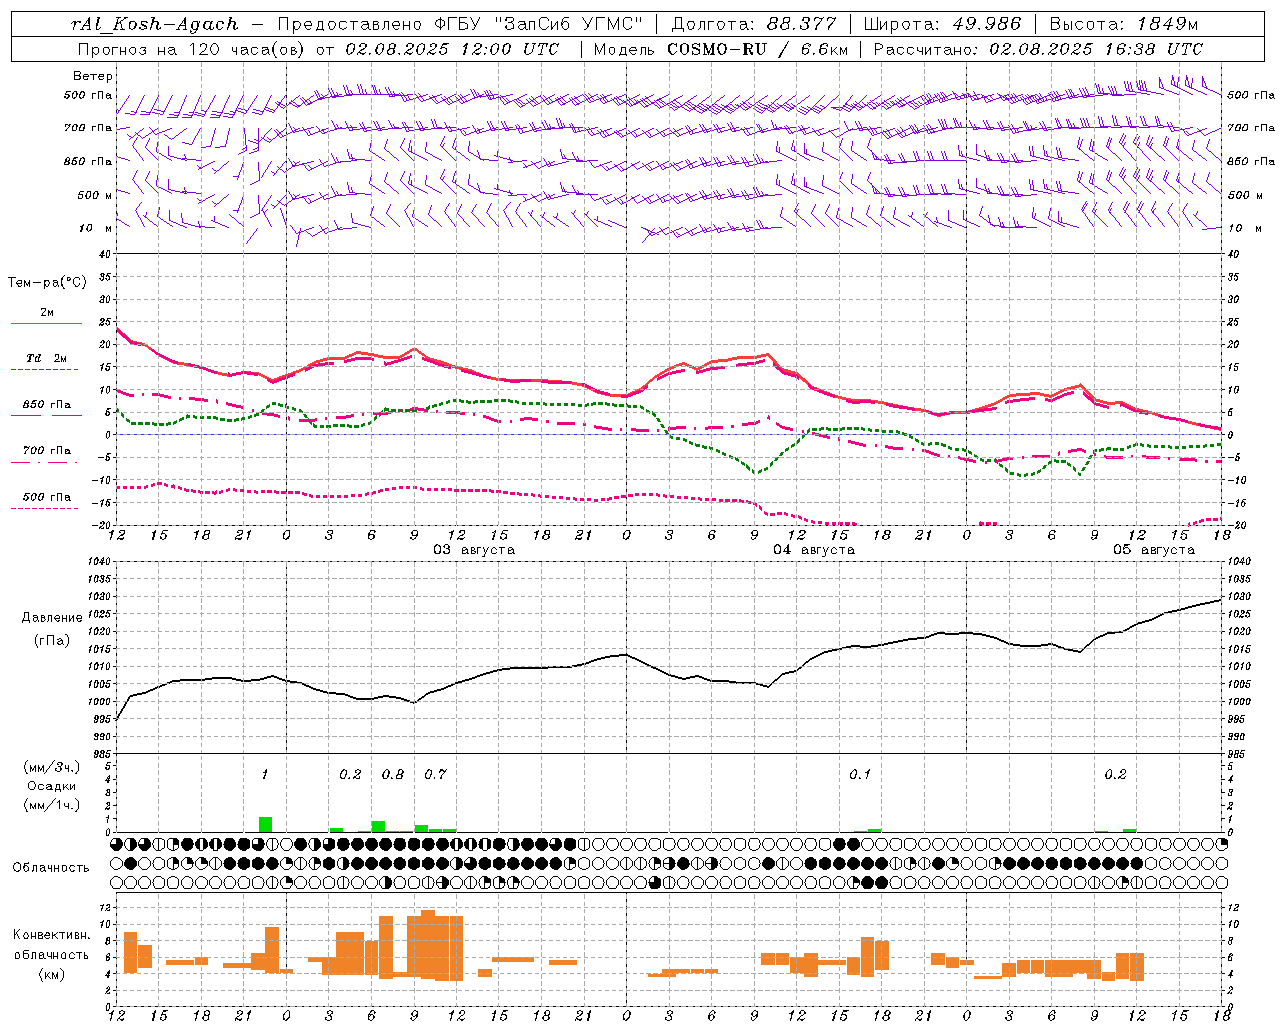Click the Осадки precipitation label
The height and width of the screenshot is (1024, 1280).
click(52, 786)
